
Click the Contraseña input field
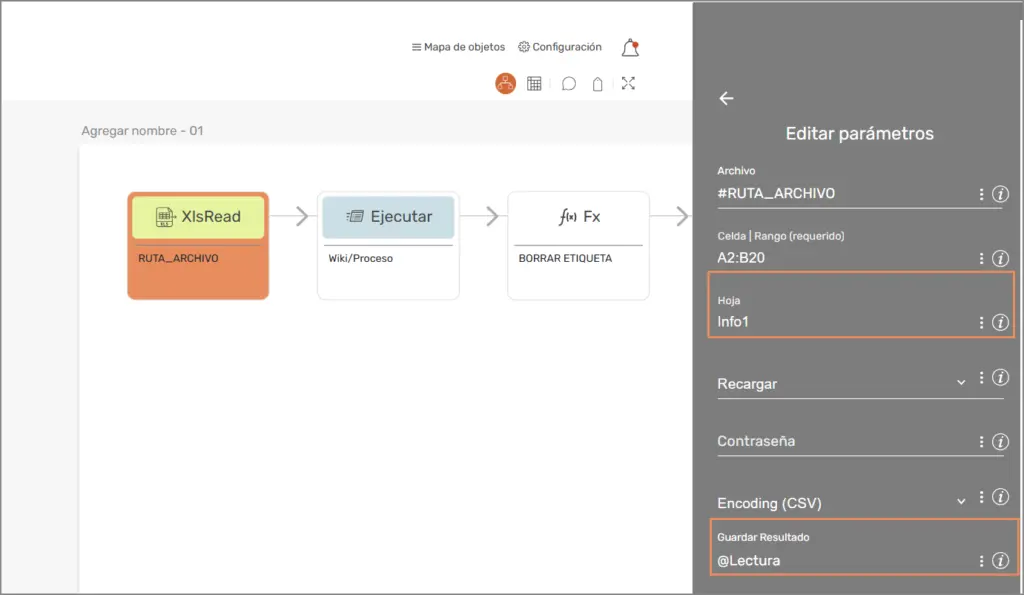840,441
